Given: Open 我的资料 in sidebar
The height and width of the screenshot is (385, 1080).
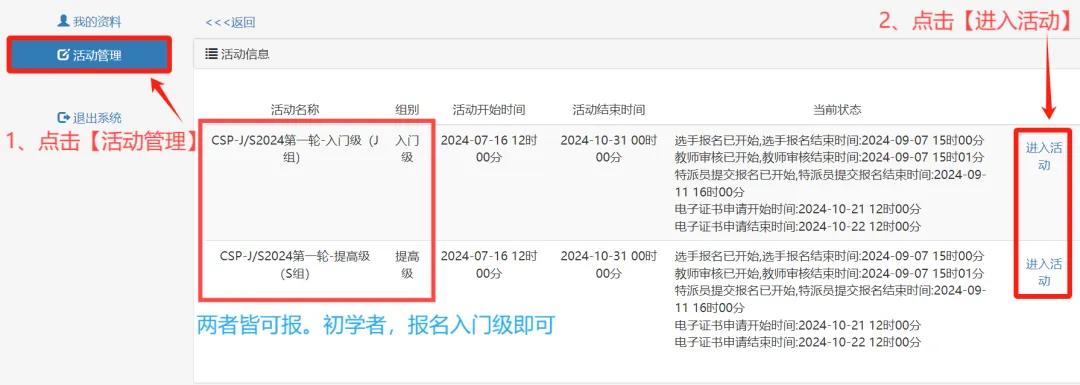Looking at the screenshot, I should pos(90,21).
